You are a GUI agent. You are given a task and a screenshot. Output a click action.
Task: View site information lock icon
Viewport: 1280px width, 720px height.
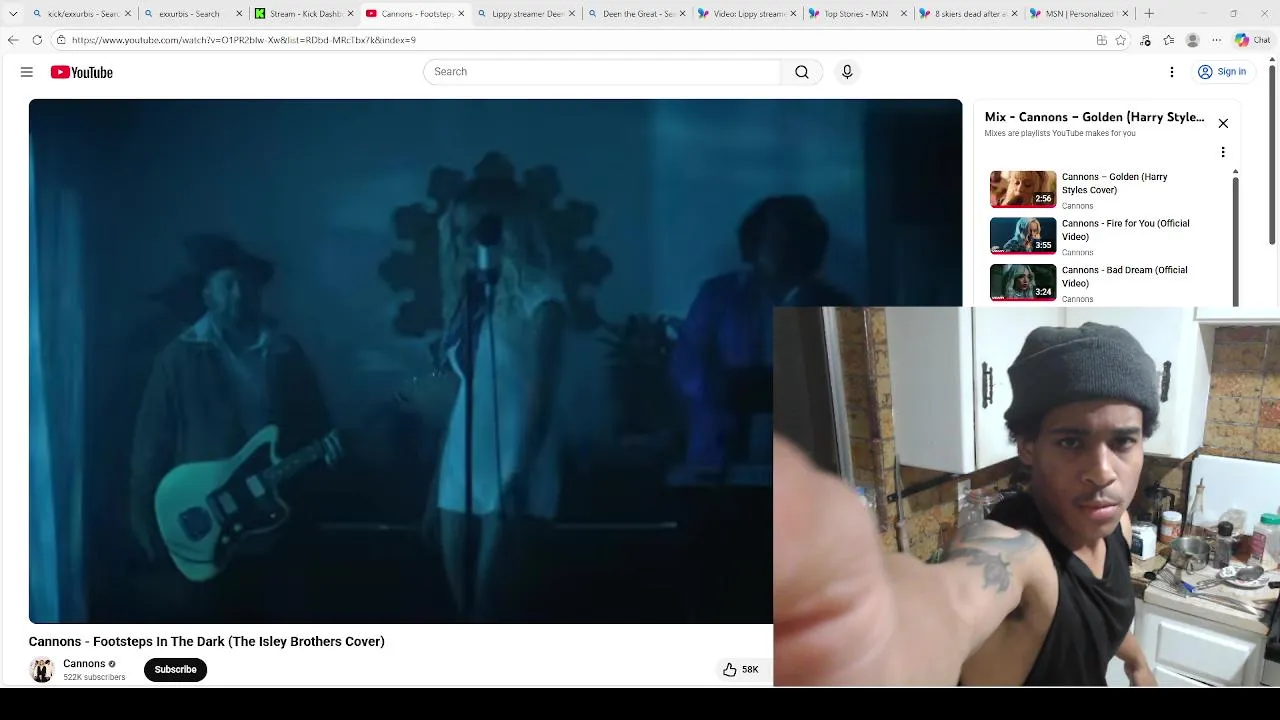(61, 40)
